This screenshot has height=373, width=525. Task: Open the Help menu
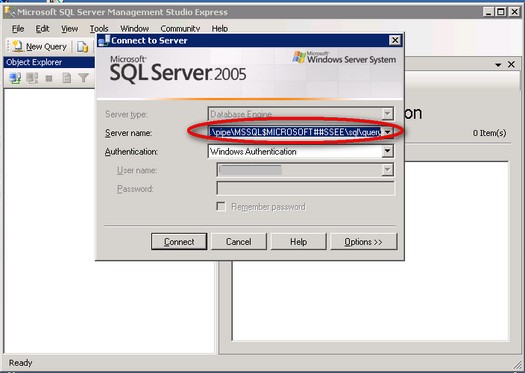point(220,29)
